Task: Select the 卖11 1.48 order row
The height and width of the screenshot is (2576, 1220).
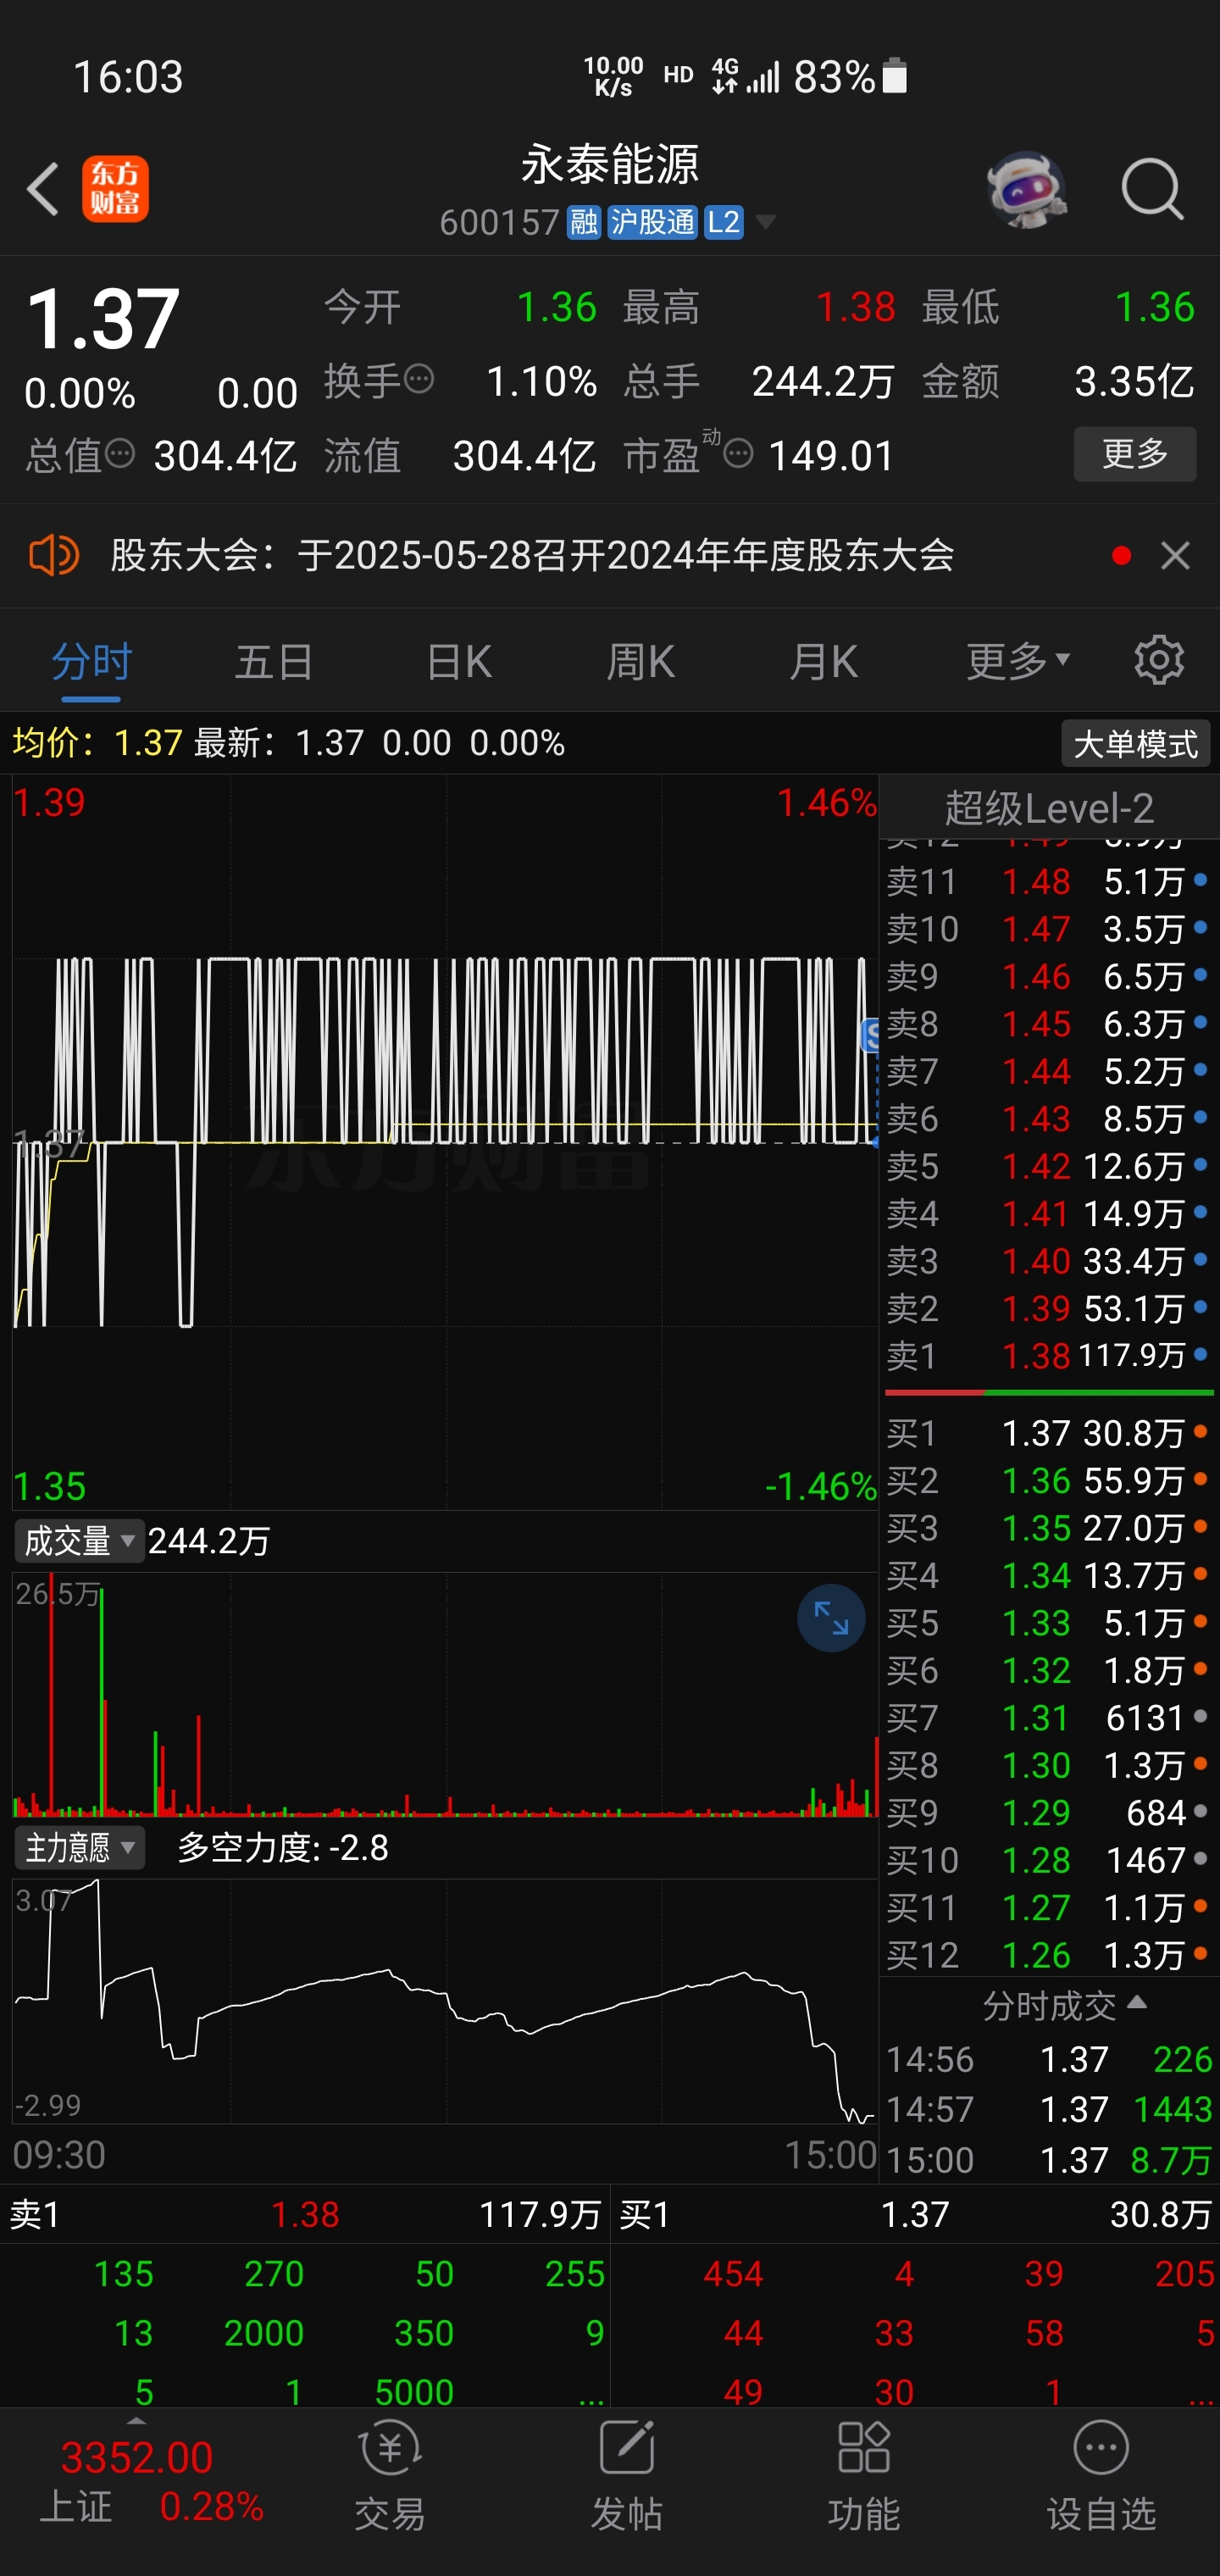Action: tap(1049, 881)
